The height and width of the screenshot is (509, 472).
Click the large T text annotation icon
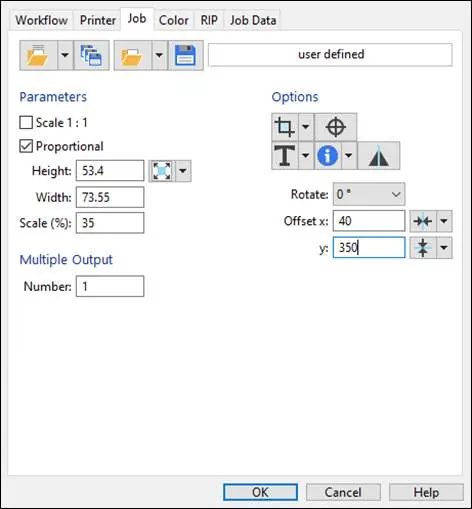click(285, 155)
